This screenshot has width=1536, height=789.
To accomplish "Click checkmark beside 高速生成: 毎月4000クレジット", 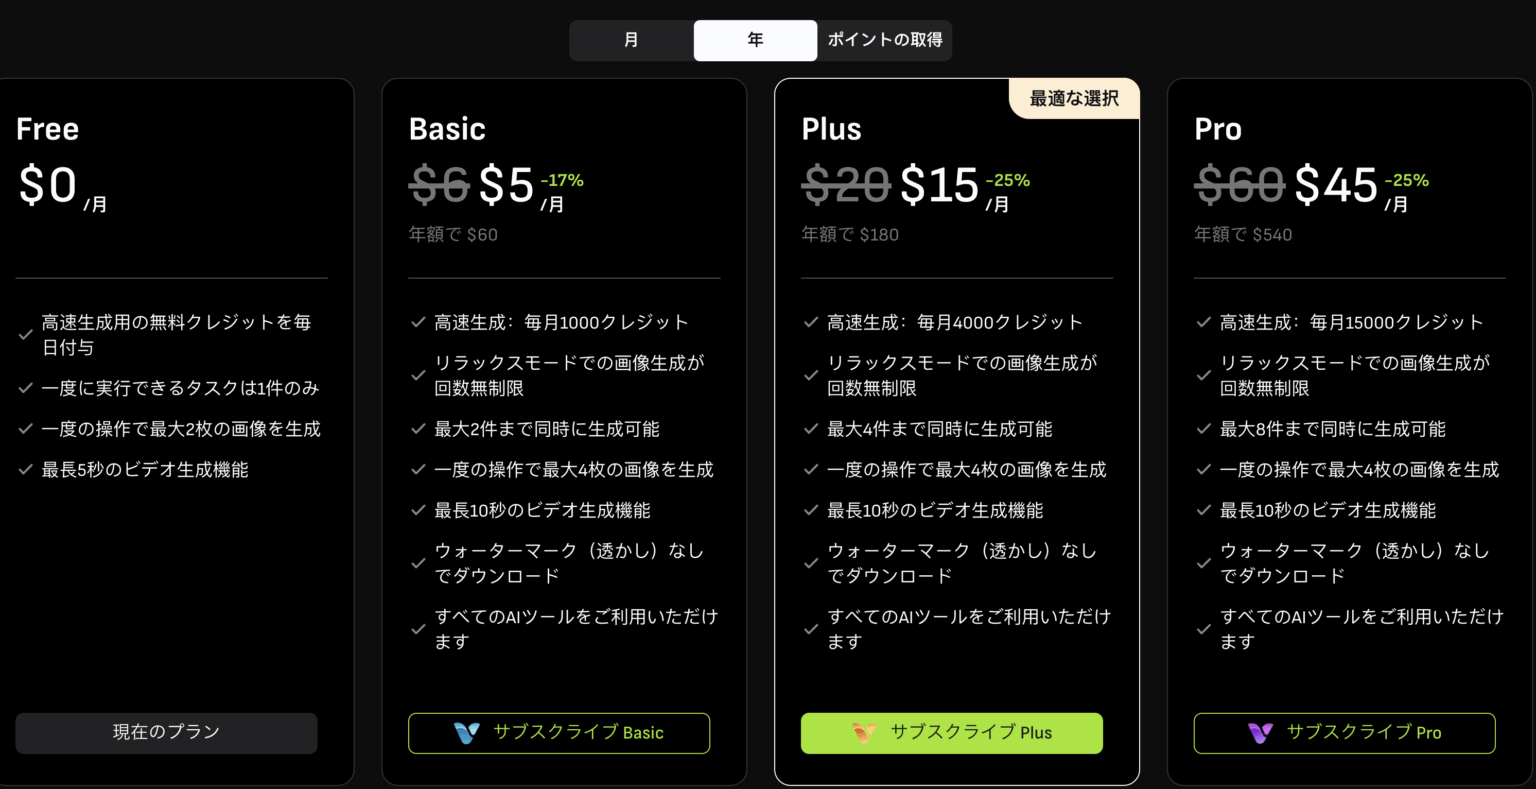I will 811,322.
